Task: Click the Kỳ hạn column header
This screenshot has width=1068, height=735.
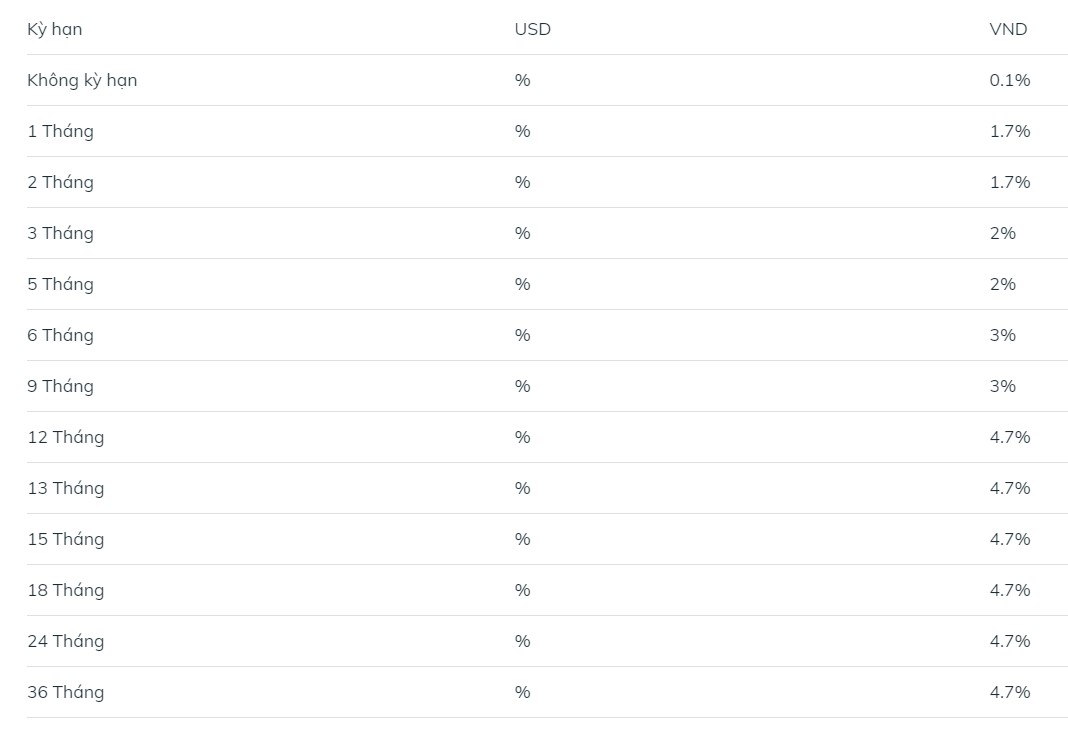Action: click(54, 29)
